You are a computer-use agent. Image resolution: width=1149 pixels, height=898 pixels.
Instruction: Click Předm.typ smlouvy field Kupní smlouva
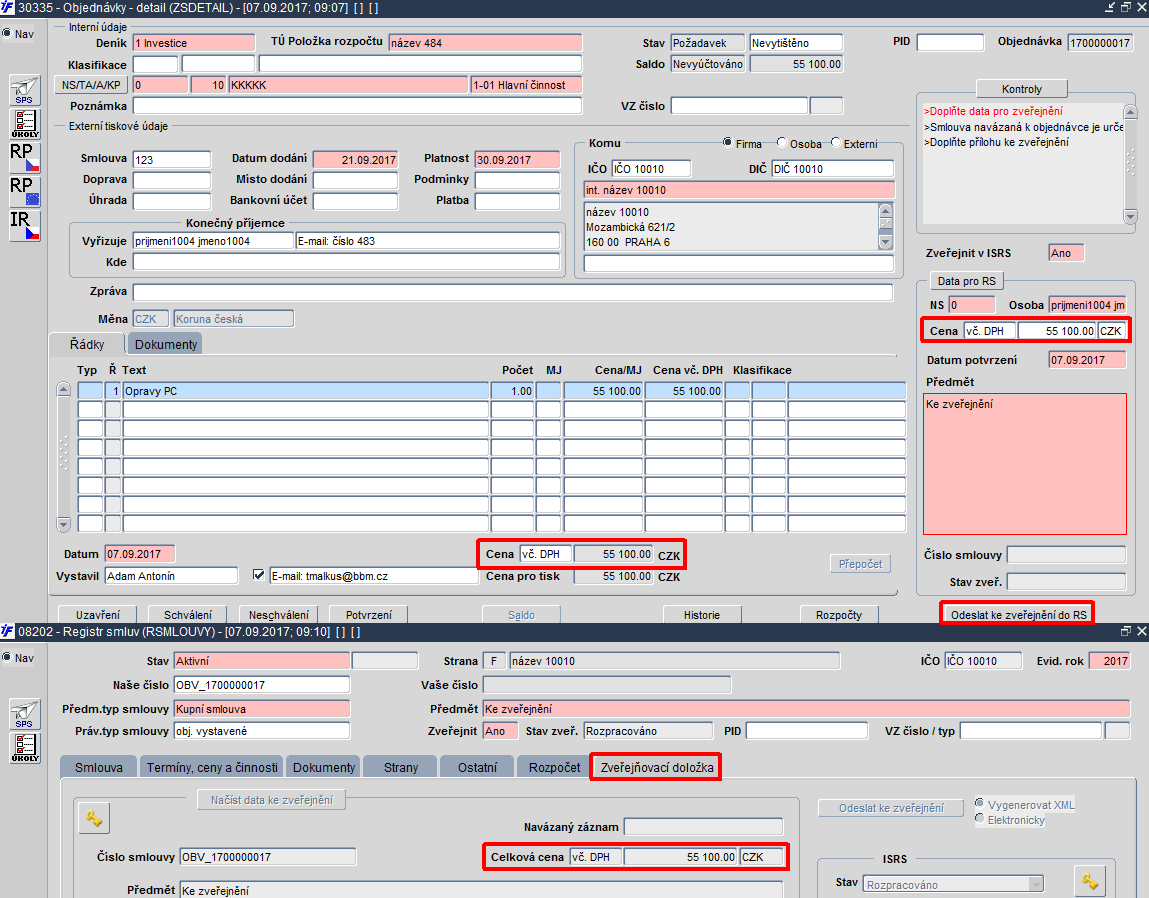coord(262,709)
